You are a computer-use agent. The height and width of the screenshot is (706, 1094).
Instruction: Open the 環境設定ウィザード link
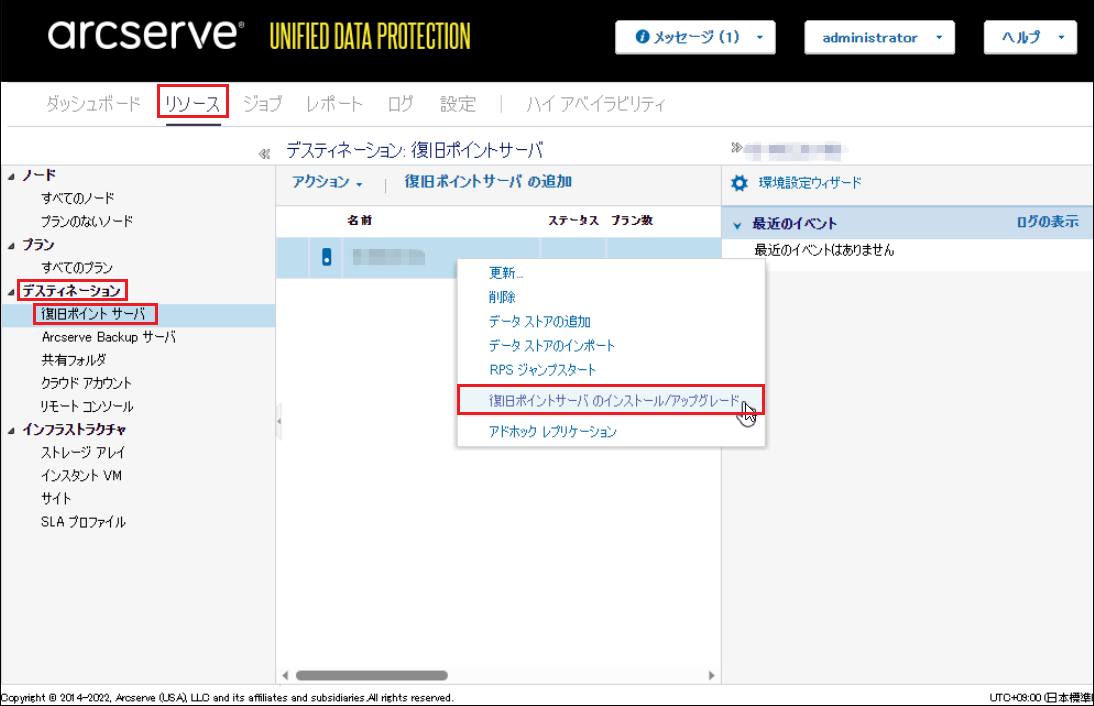click(810, 183)
